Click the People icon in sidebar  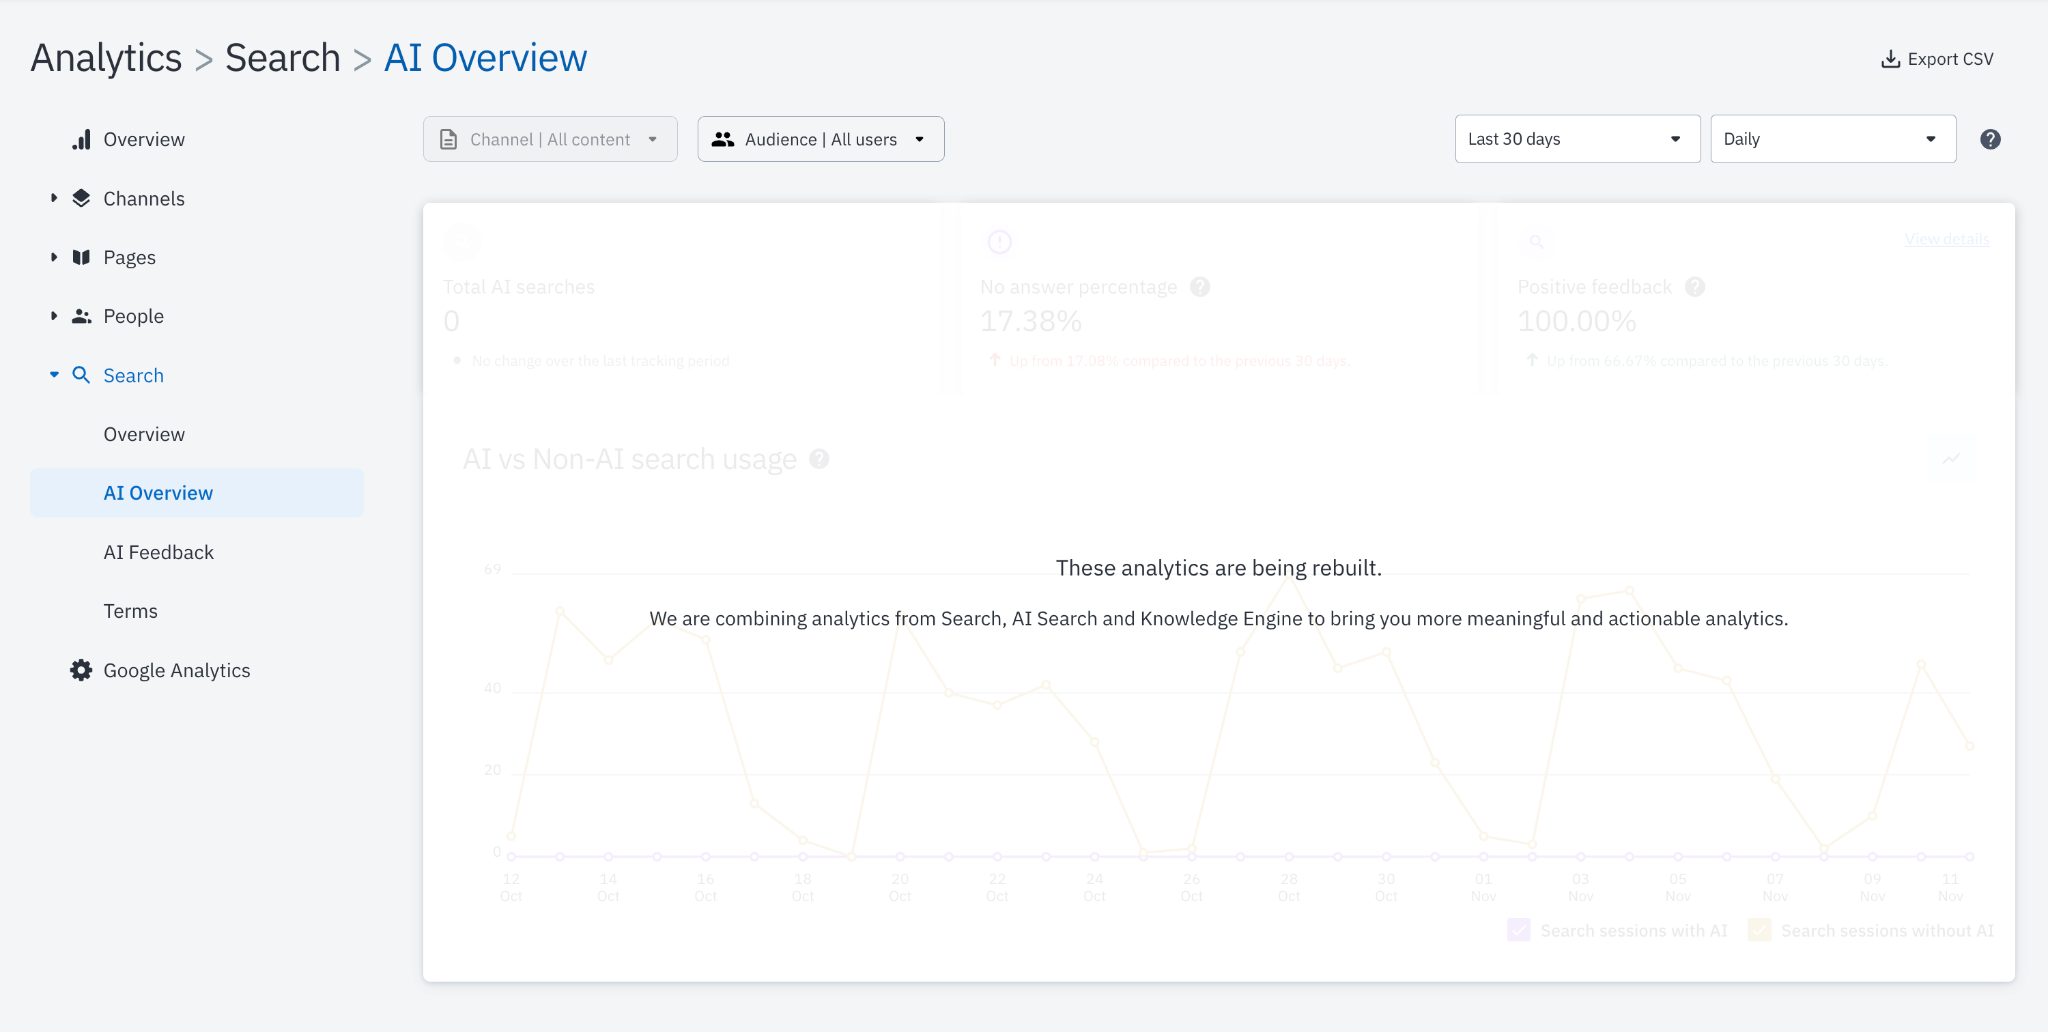81,316
